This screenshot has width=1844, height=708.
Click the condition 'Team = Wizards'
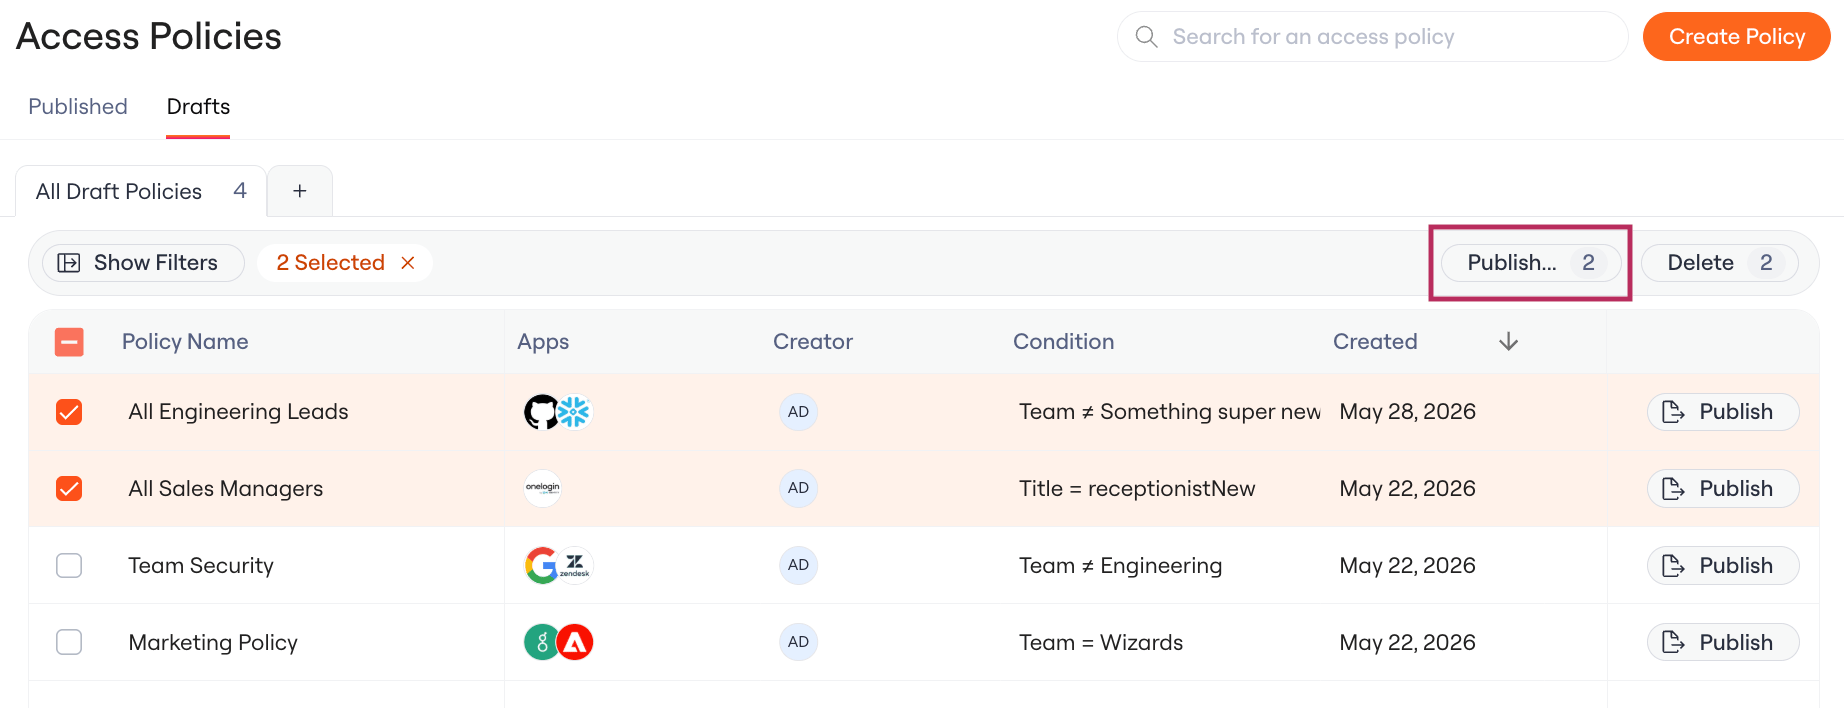pyautogui.click(x=1101, y=642)
